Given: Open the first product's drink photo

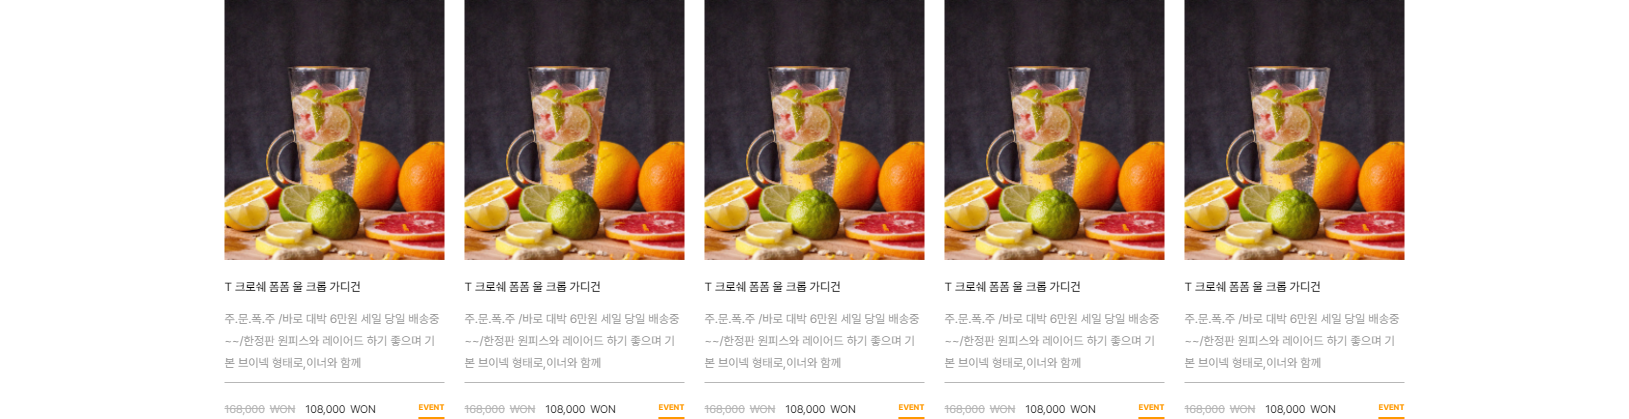Looking at the screenshot, I should [x=334, y=130].
